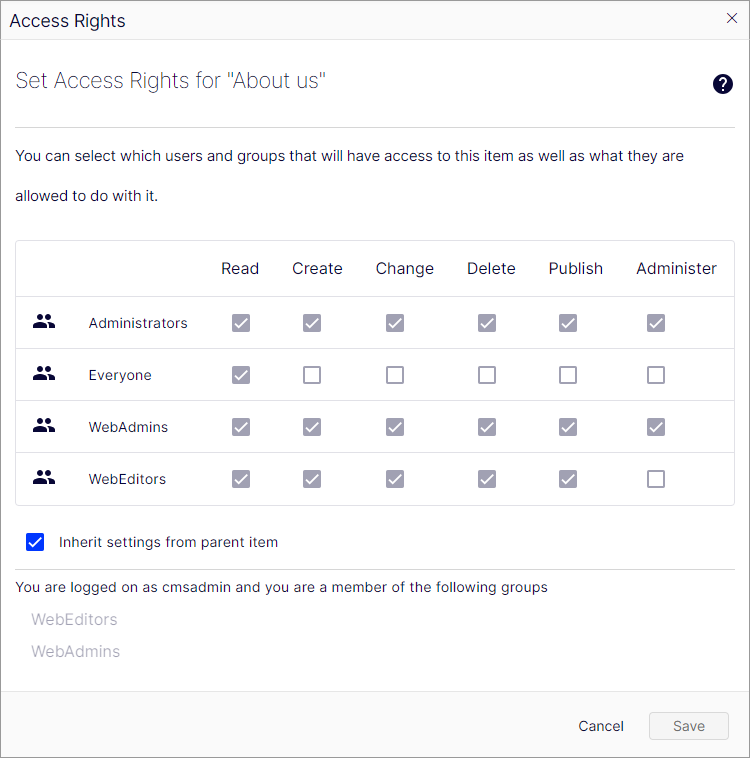Click the 'Set Access Rights for "About us"' heading
The width and height of the screenshot is (750, 758).
170,80
